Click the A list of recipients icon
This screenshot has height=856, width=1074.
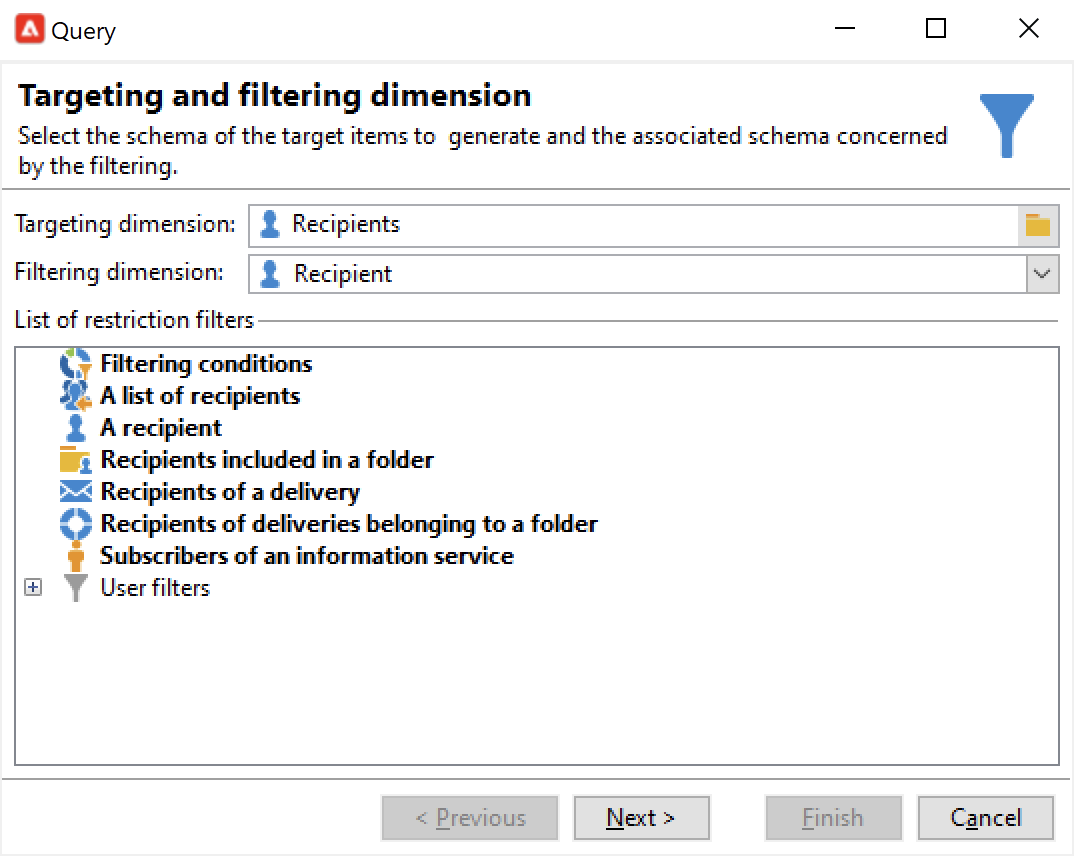[75, 396]
